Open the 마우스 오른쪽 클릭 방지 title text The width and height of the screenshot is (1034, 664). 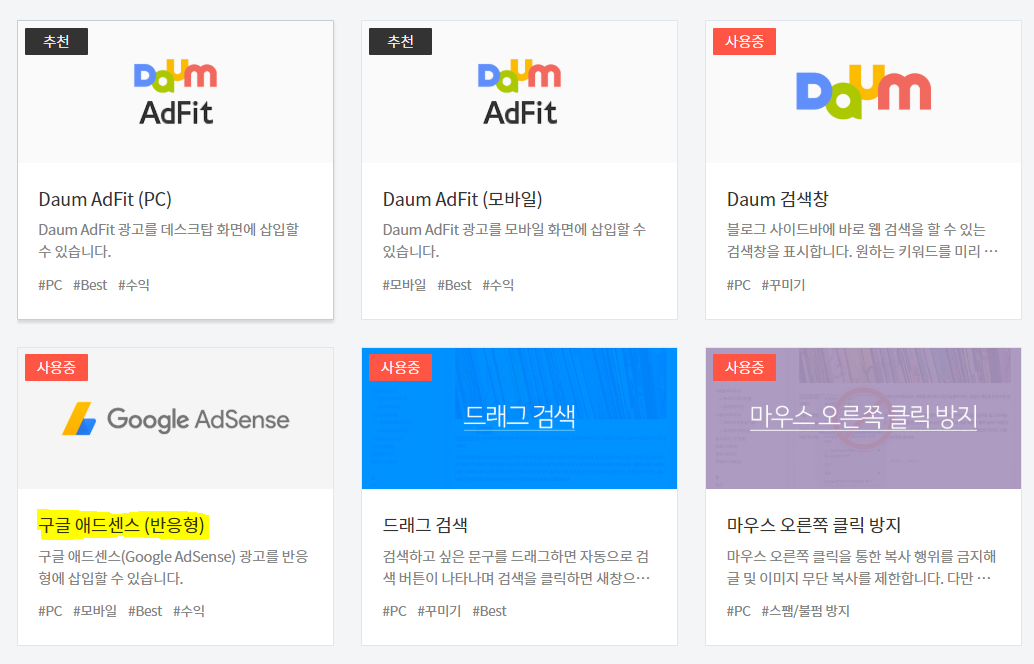tap(814, 525)
